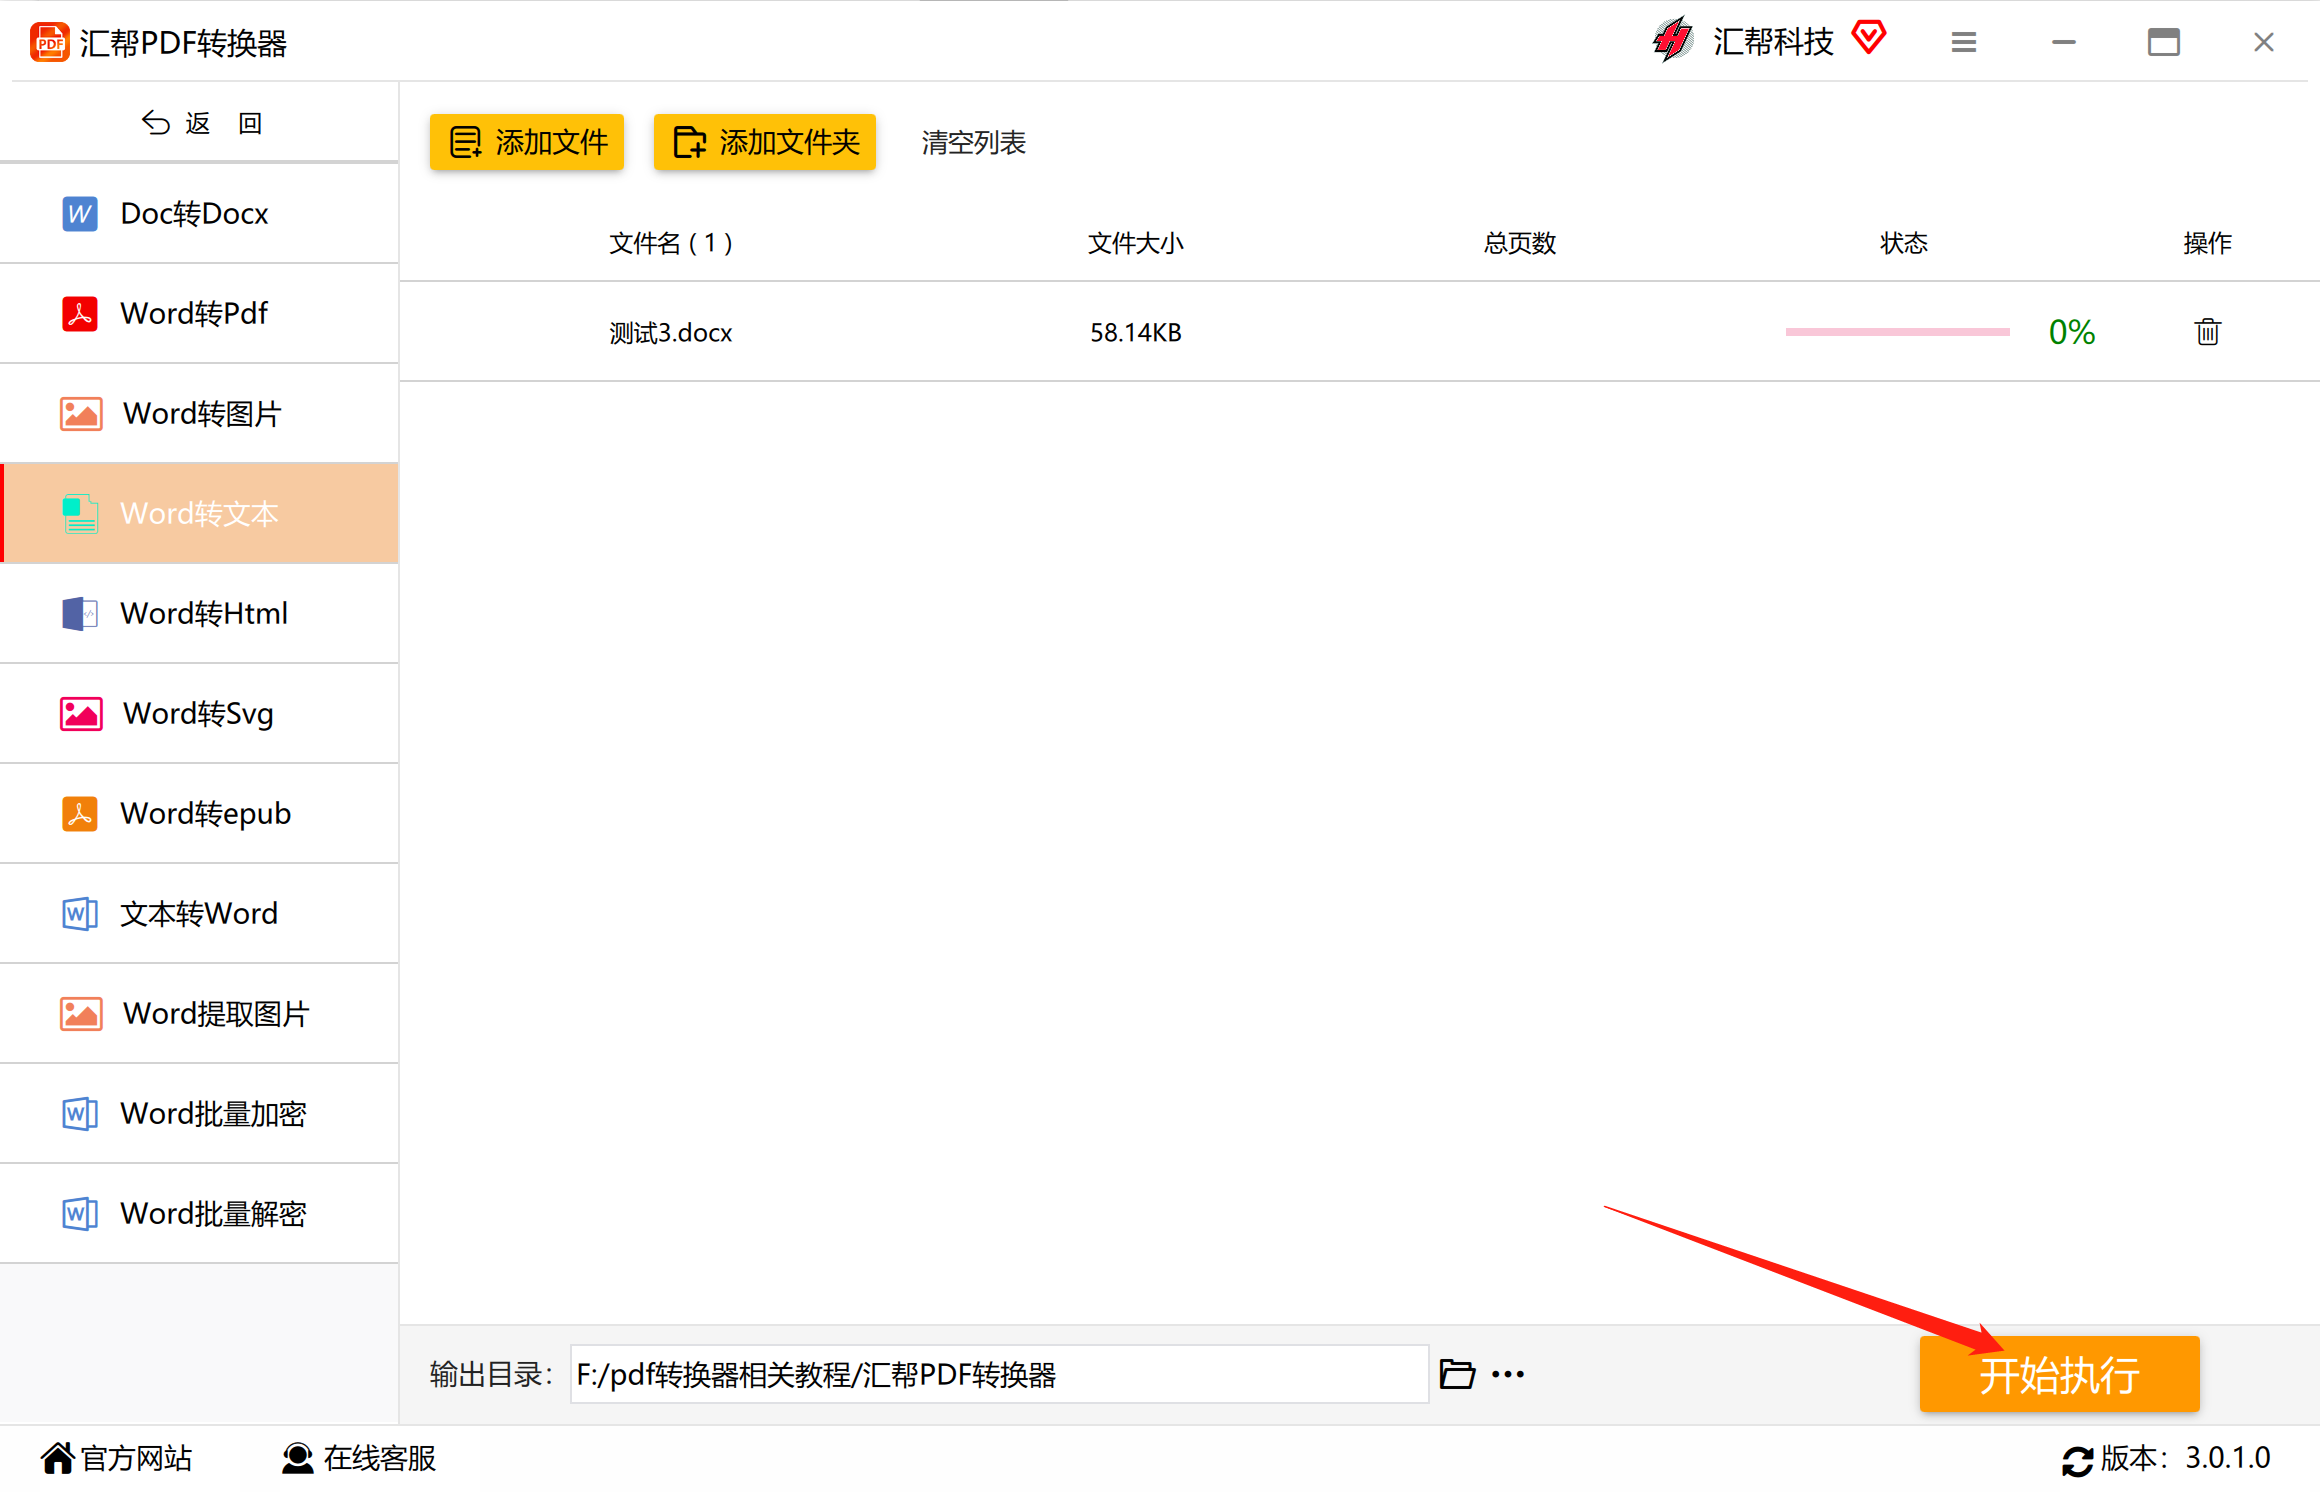Click the Word批量加密 icon

pos(80,1114)
